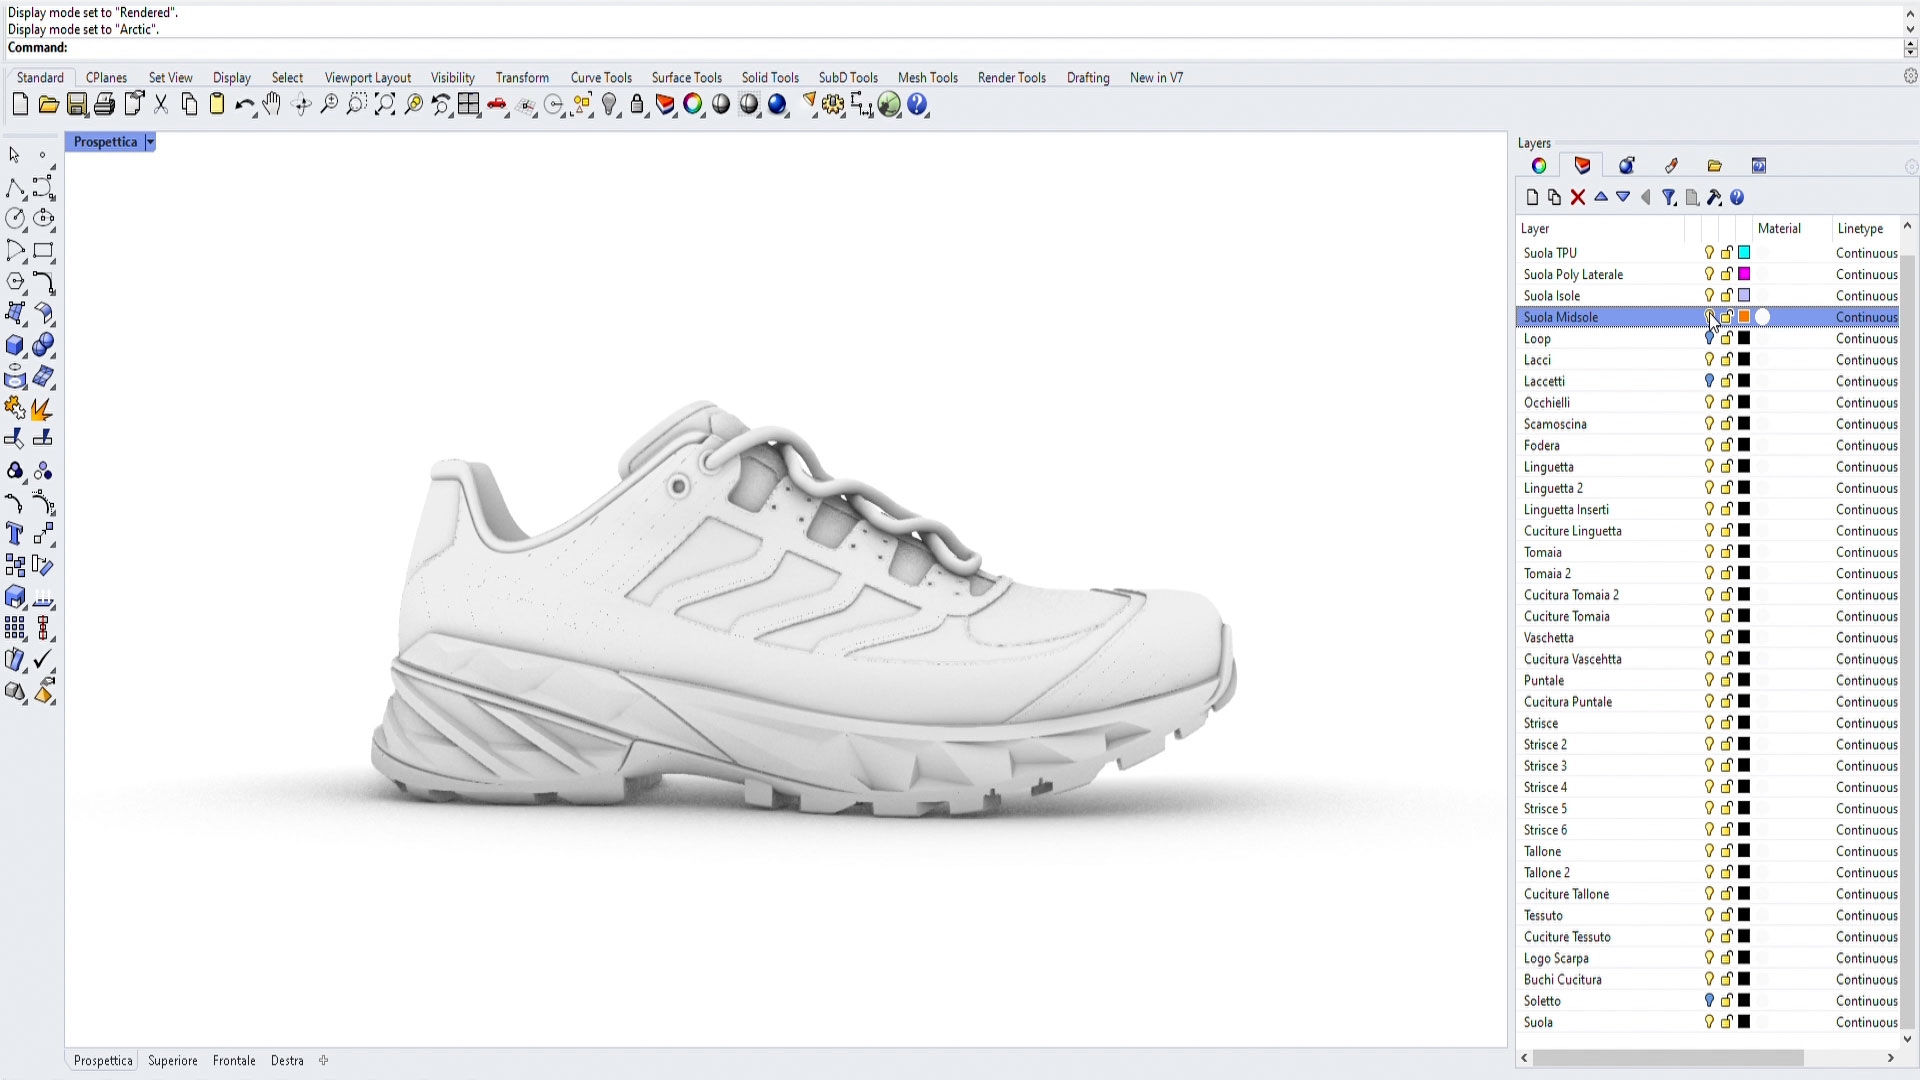Click the new layer icon
This screenshot has width=1920, height=1080.
tap(1532, 198)
